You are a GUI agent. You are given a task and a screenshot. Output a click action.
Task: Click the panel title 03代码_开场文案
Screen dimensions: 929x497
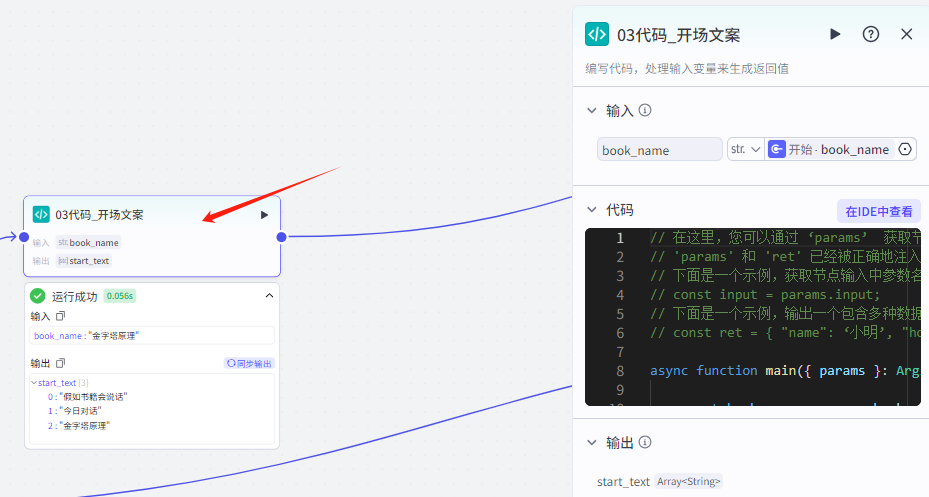(678, 36)
